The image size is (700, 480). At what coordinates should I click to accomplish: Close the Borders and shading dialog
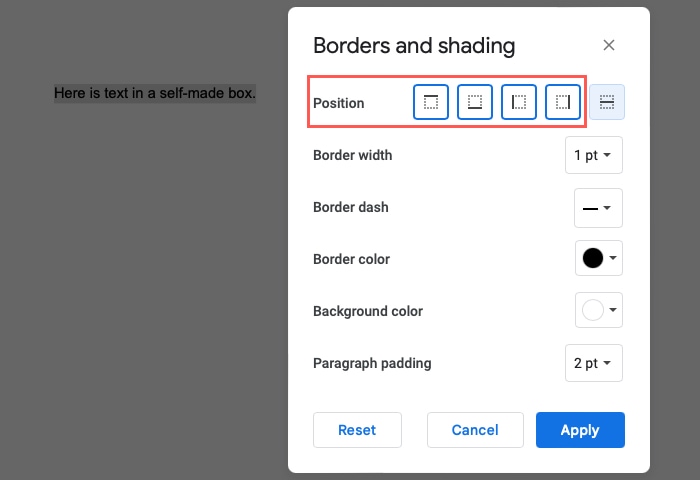[x=609, y=45]
